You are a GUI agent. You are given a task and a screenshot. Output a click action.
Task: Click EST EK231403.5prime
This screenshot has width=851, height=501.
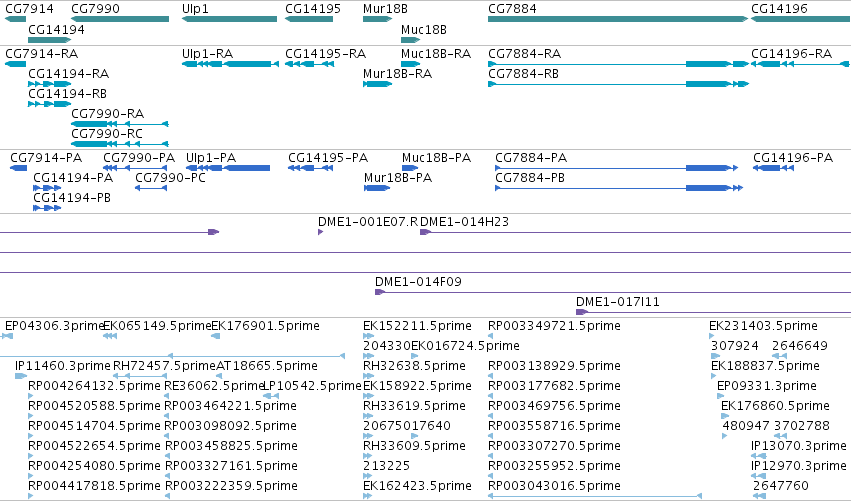(764, 326)
